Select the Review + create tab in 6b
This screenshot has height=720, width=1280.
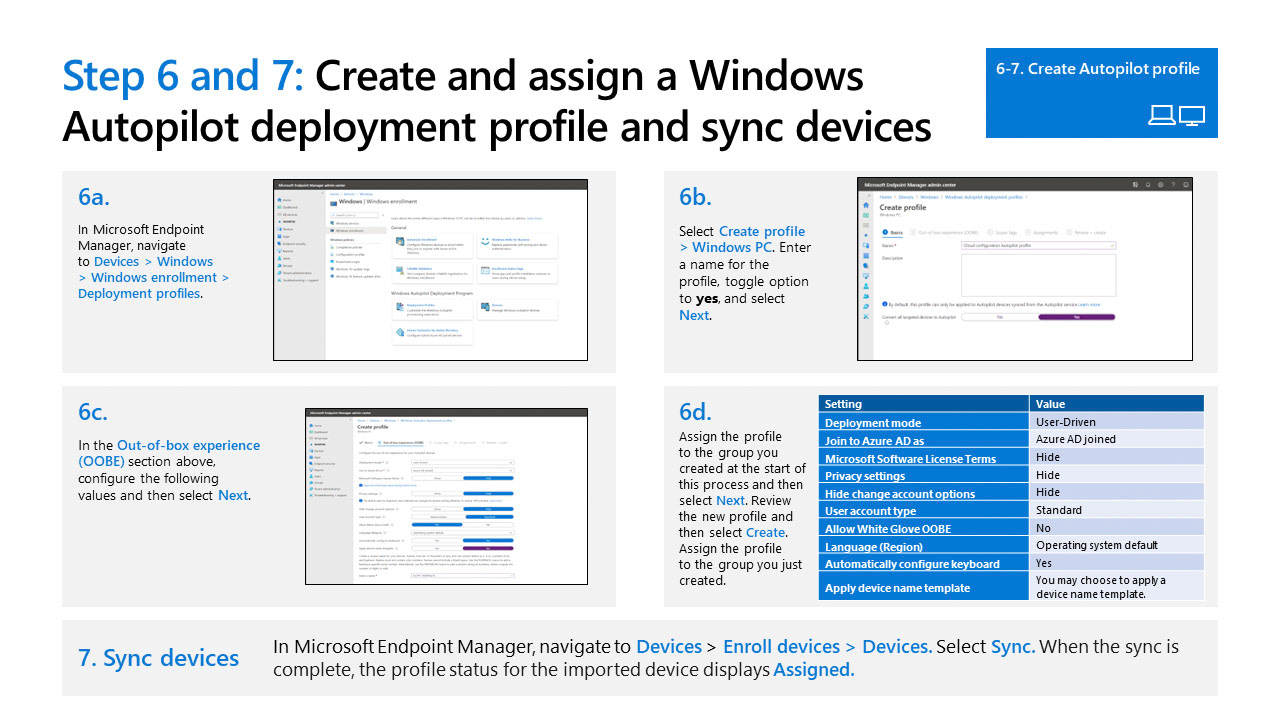pos(1086,233)
